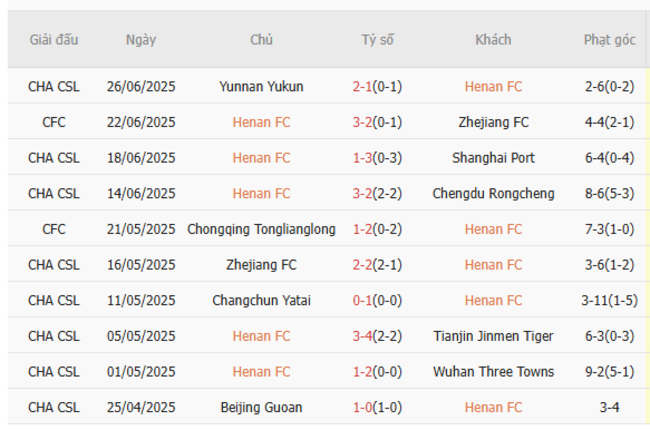Image resolution: width=650 pixels, height=430 pixels.
Task: Select the CFC league label dated 21/05/2025
Action: [x=54, y=229]
